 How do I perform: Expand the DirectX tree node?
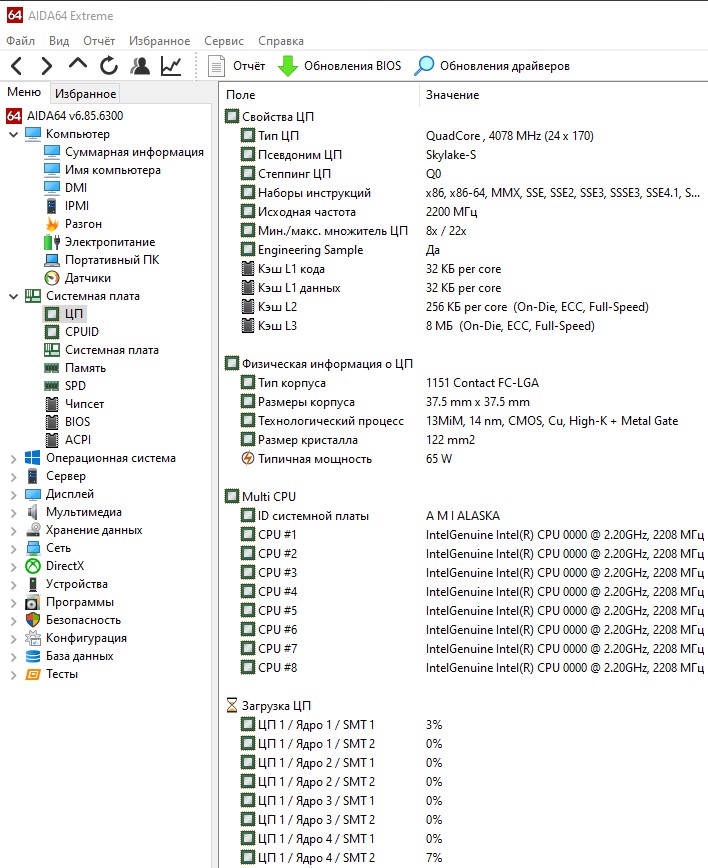pos(14,566)
